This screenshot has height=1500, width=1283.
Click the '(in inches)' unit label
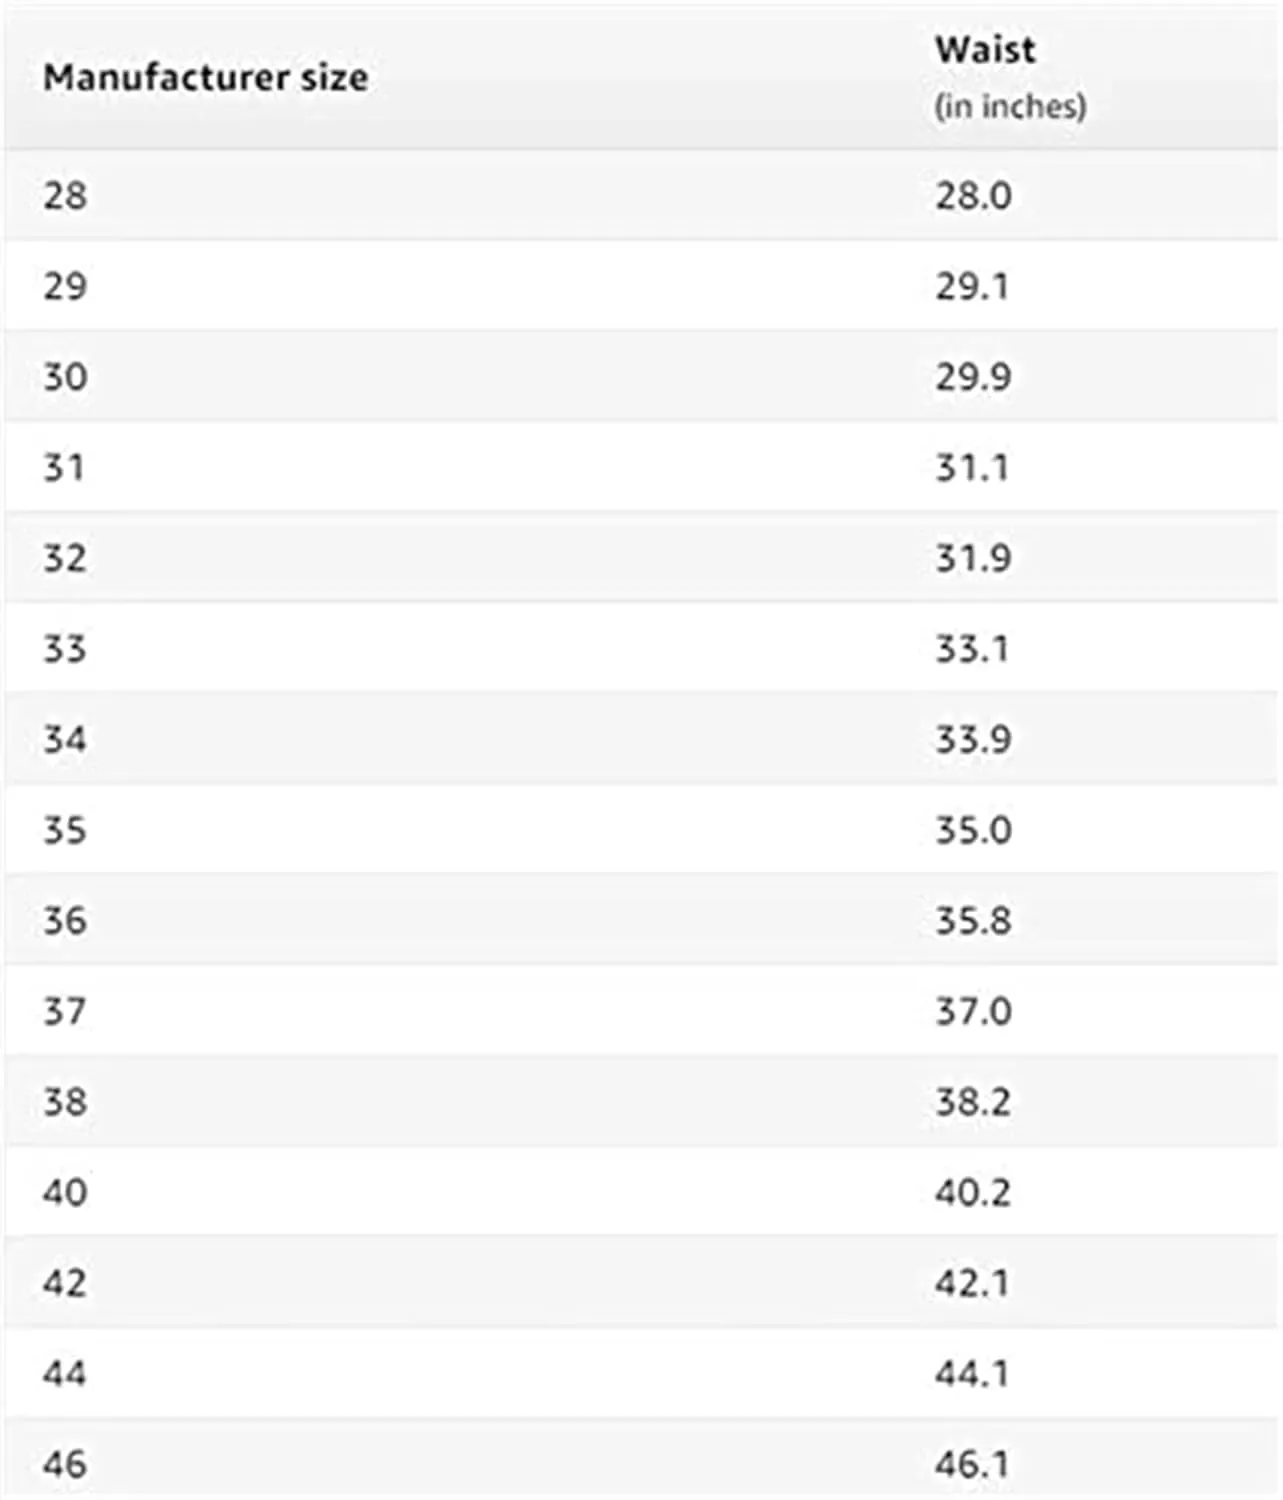tap(1010, 106)
